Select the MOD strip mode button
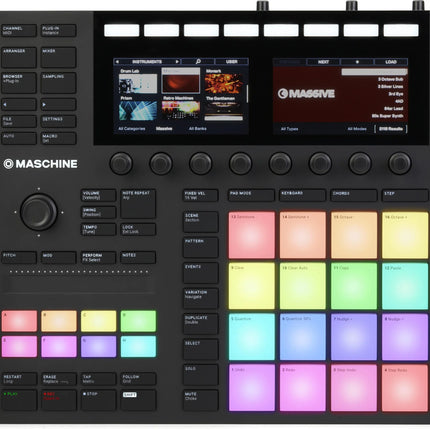 pos(59,258)
